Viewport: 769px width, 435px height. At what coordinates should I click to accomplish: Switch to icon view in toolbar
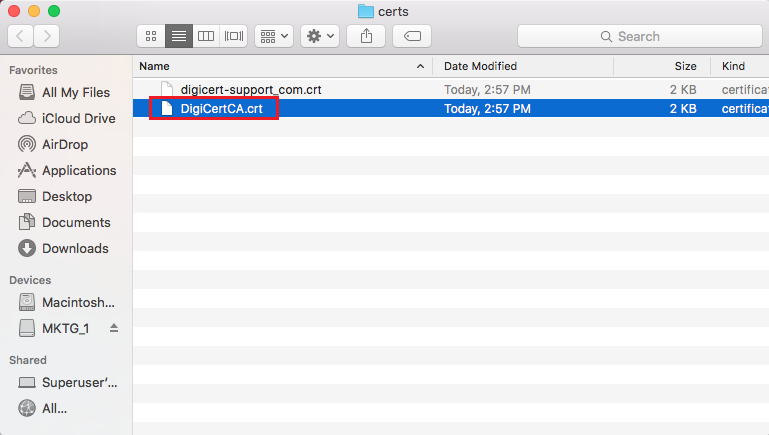click(x=151, y=36)
